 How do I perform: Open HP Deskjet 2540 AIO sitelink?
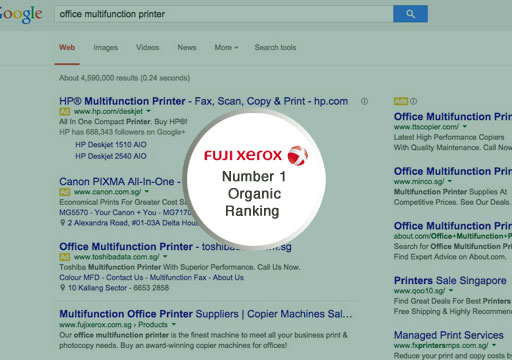[111, 156]
